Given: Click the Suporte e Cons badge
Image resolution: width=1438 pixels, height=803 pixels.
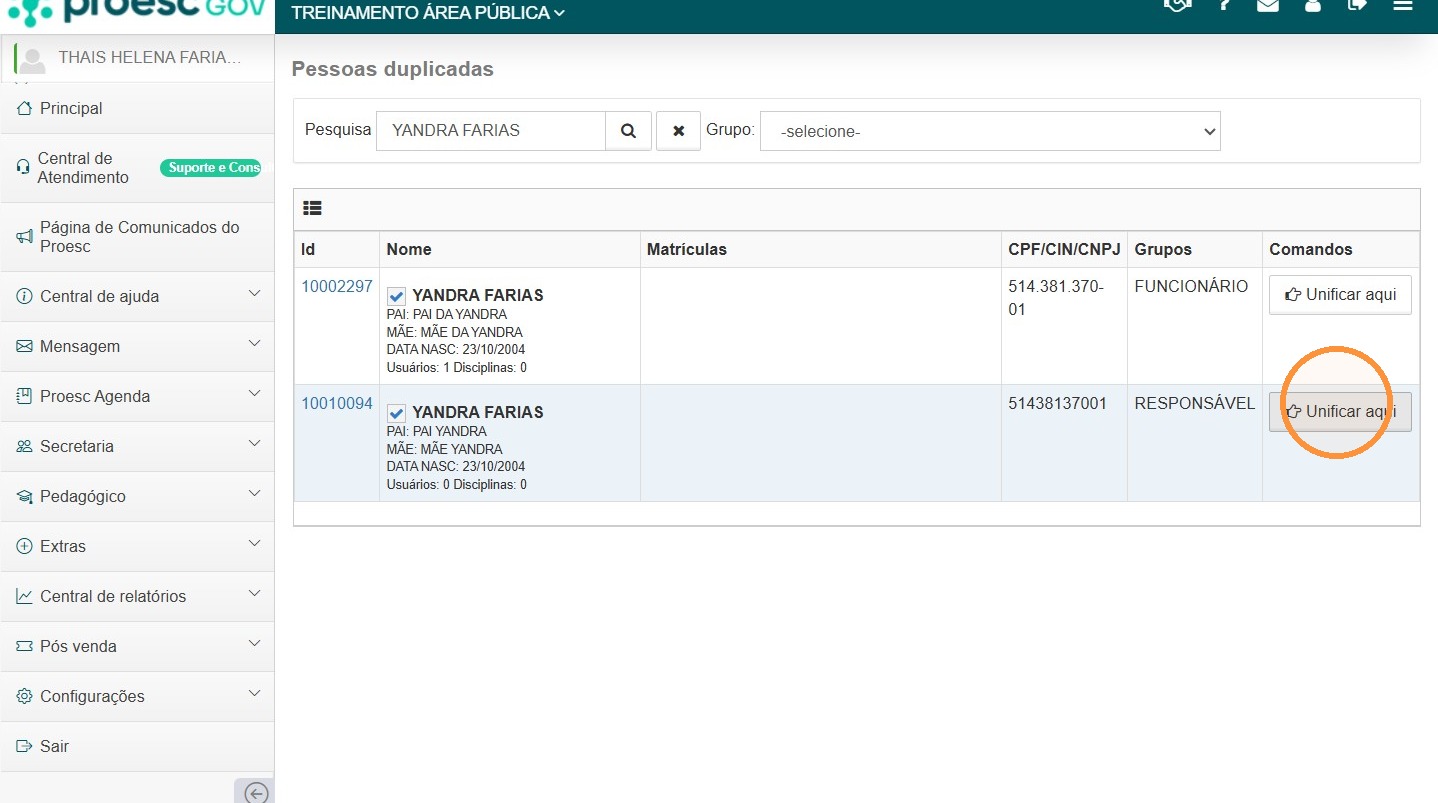Looking at the screenshot, I should click(x=210, y=168).
